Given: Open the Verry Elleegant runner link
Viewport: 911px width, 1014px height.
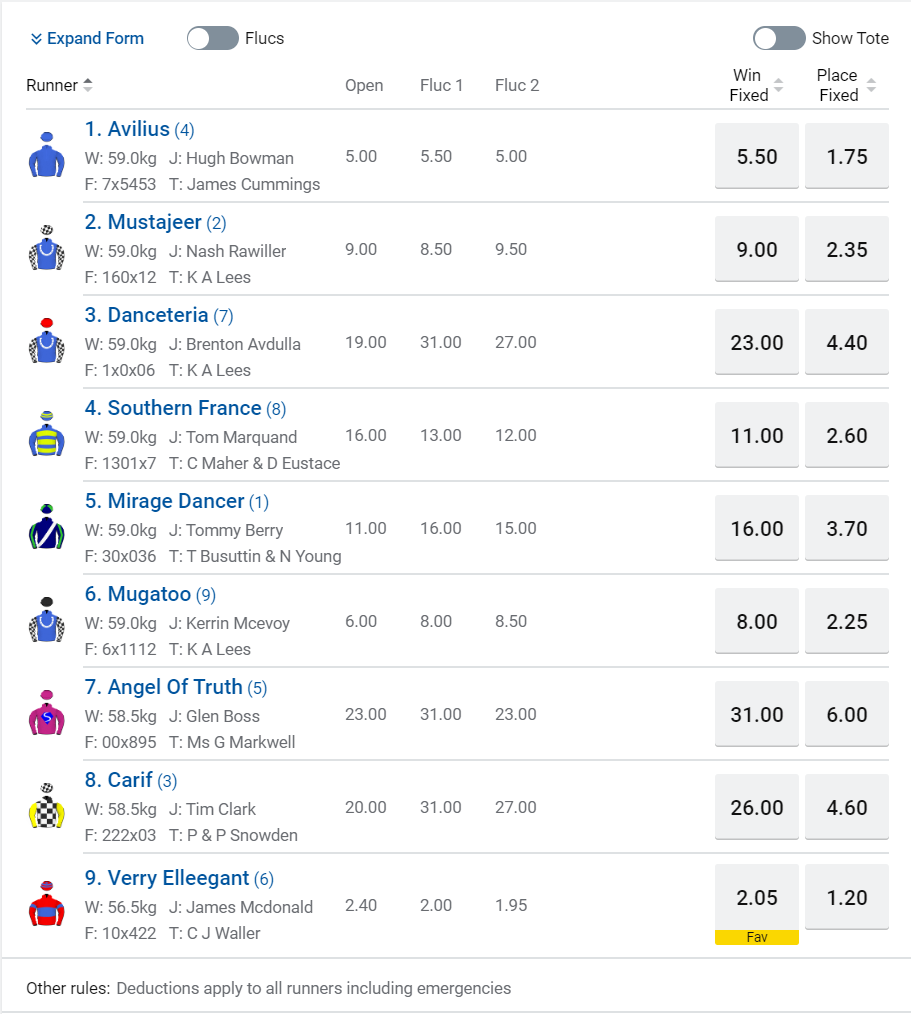Looking at the screenshot, I should coord(166,878).
